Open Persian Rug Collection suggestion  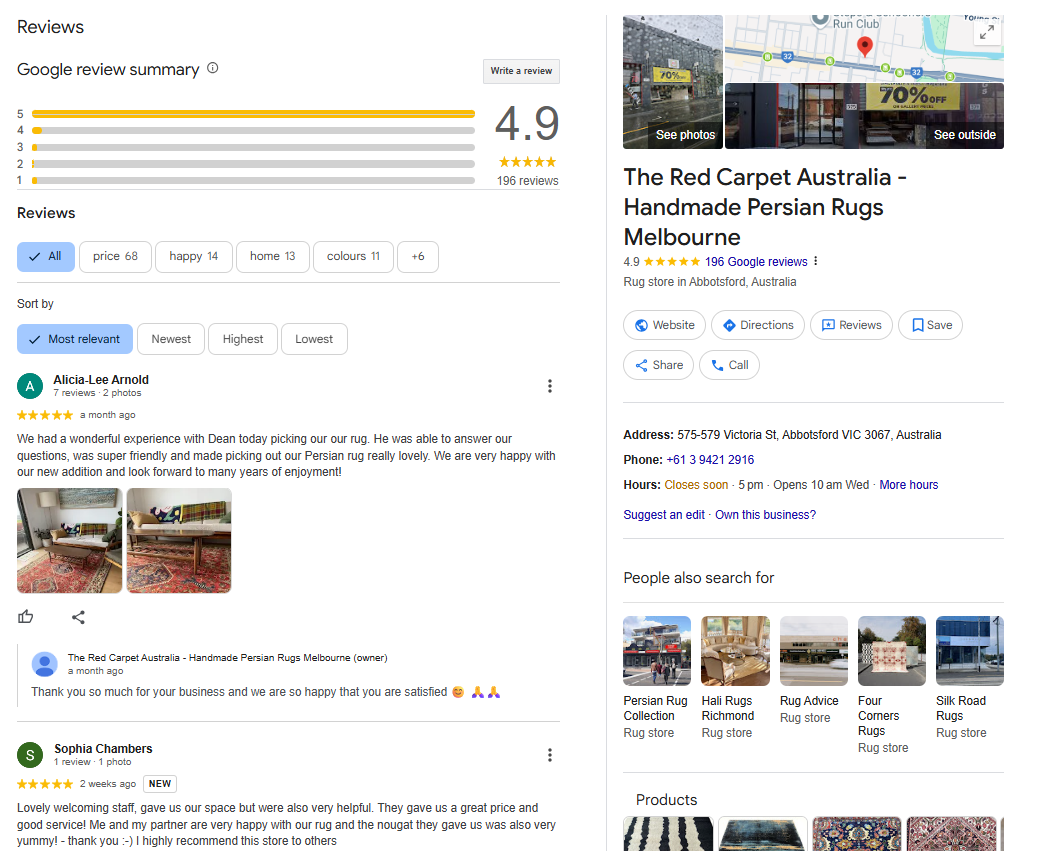click(657, 677)
